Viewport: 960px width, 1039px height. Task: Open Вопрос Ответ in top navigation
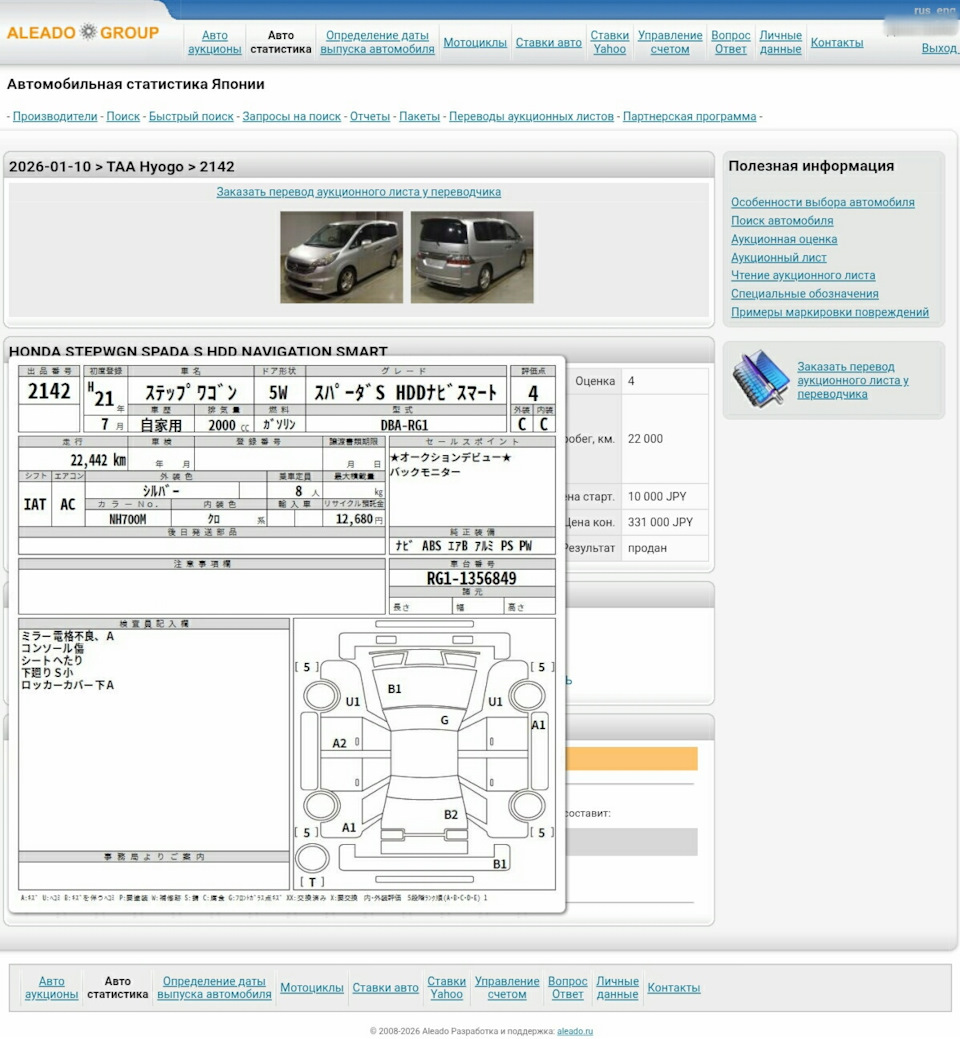731,42
